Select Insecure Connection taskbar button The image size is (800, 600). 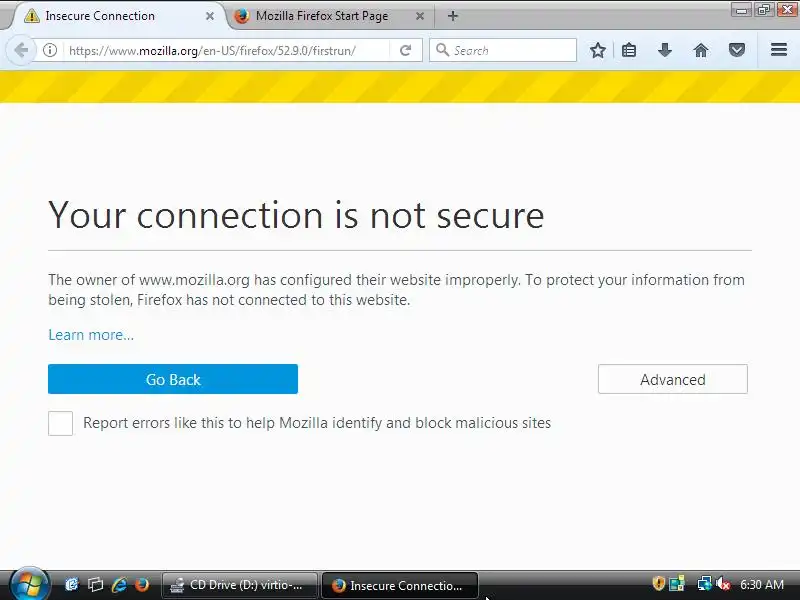click(400, 585)
